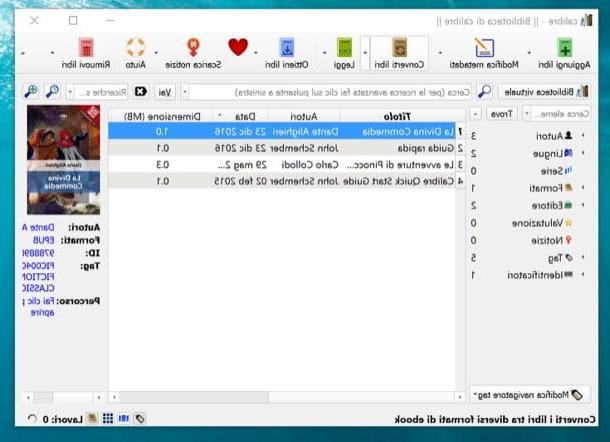This screenshot has height=442, width=610.
Task: Open dropdown arrow next to Converti libri
Action: point(365,53)
